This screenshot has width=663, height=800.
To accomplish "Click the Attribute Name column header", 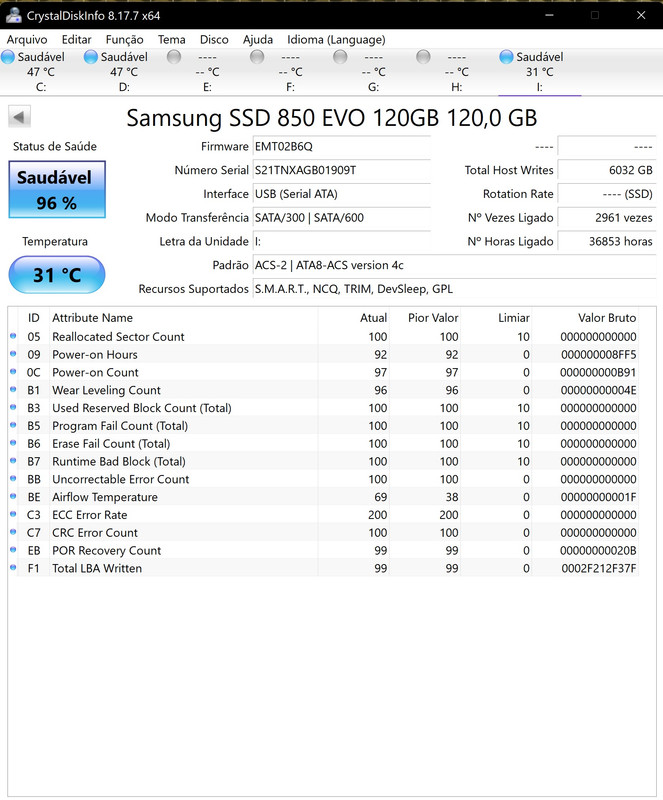I will click(x=183, y=318).
